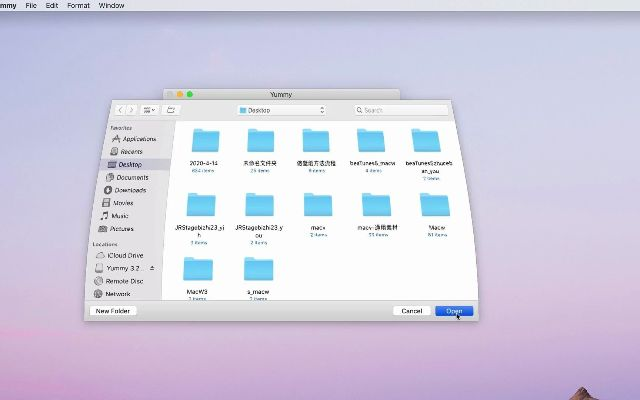640x400 pixels.
Task: Click the Applications sidebar item
Action: click(138, 139)
